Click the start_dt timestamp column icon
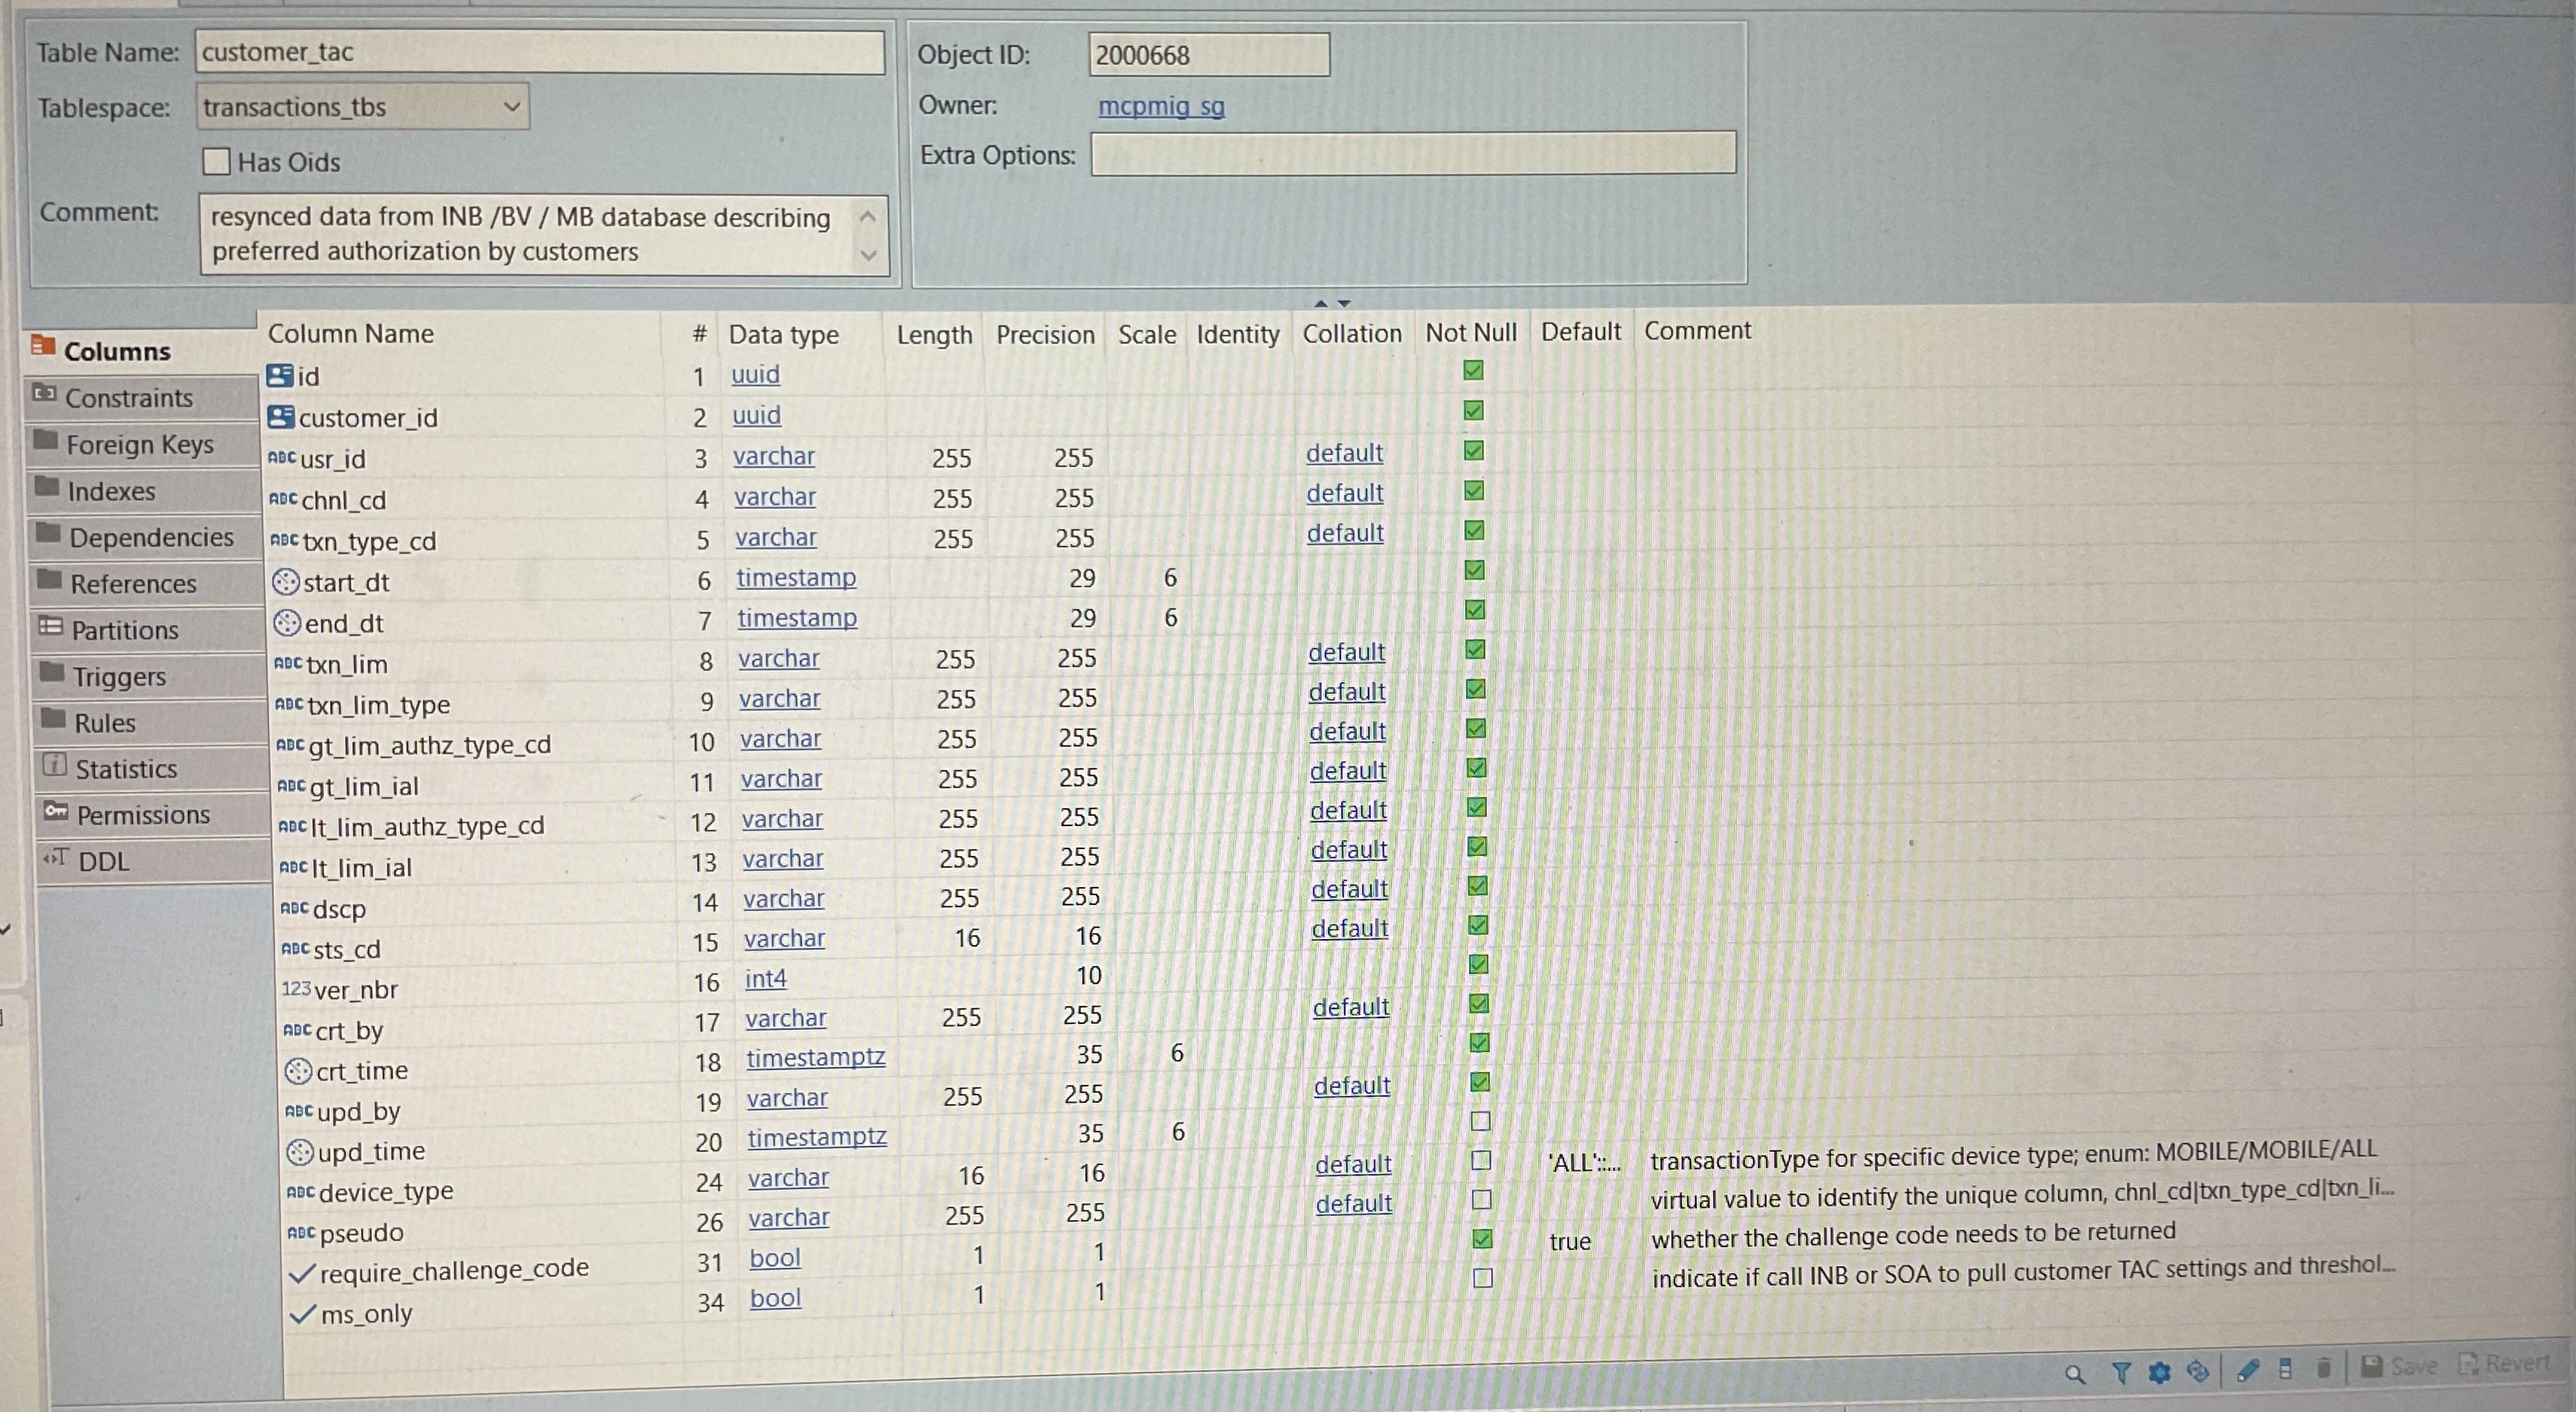This screenshot has height=1412, width=2576. tap(286, 582)
